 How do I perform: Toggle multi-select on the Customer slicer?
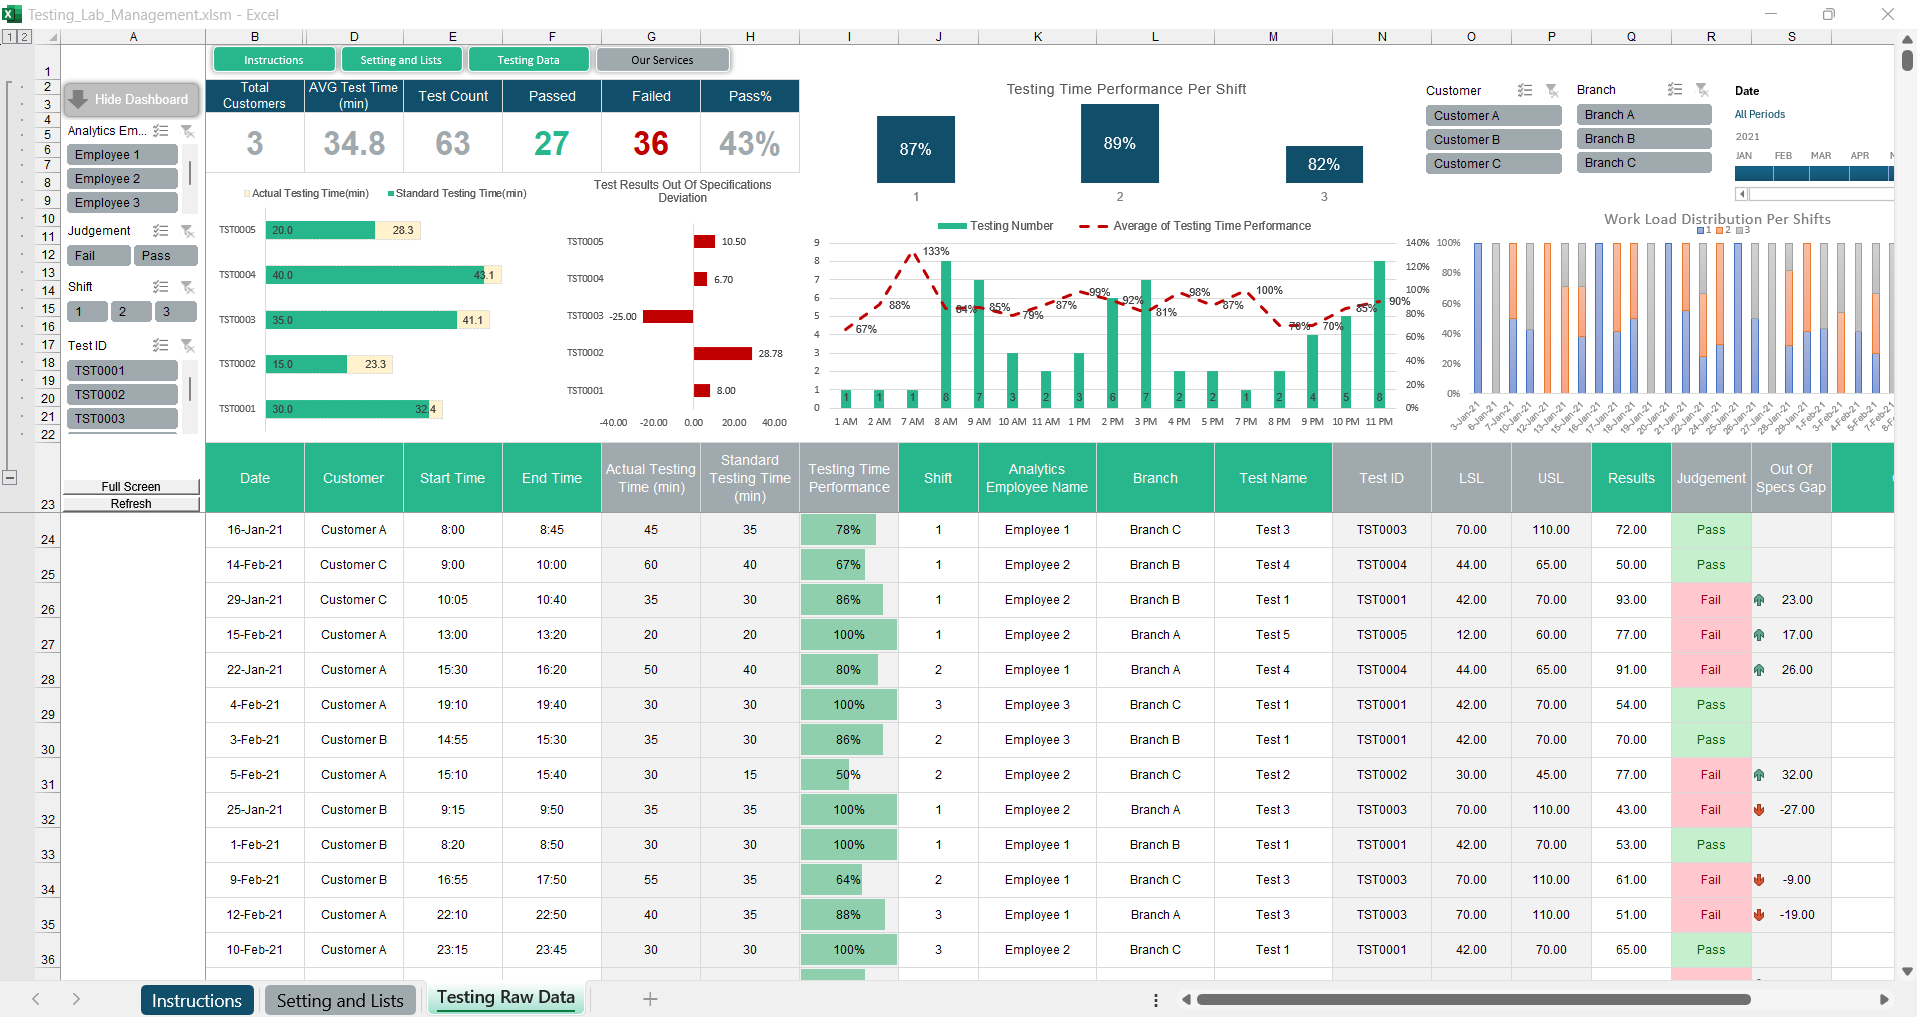point(1524,90)
